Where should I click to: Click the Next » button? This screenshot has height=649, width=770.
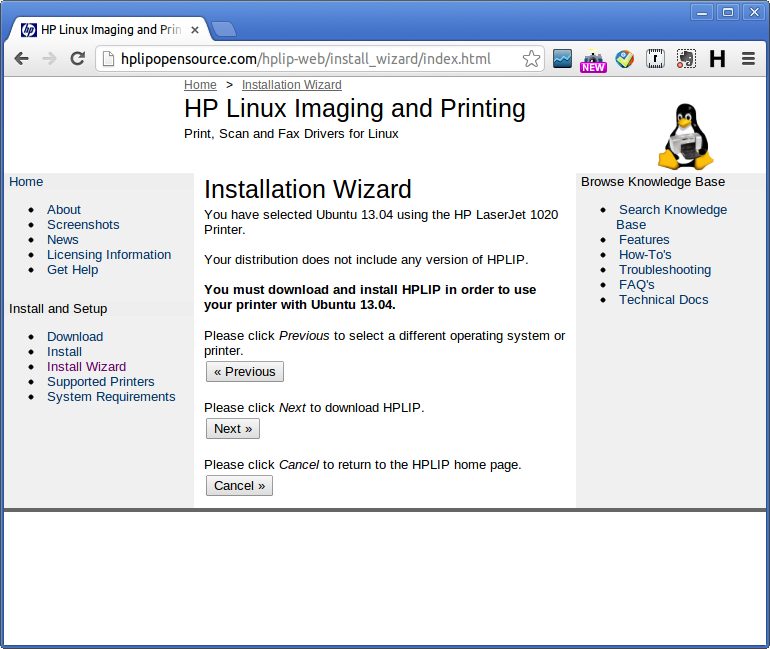pos(233,429)
